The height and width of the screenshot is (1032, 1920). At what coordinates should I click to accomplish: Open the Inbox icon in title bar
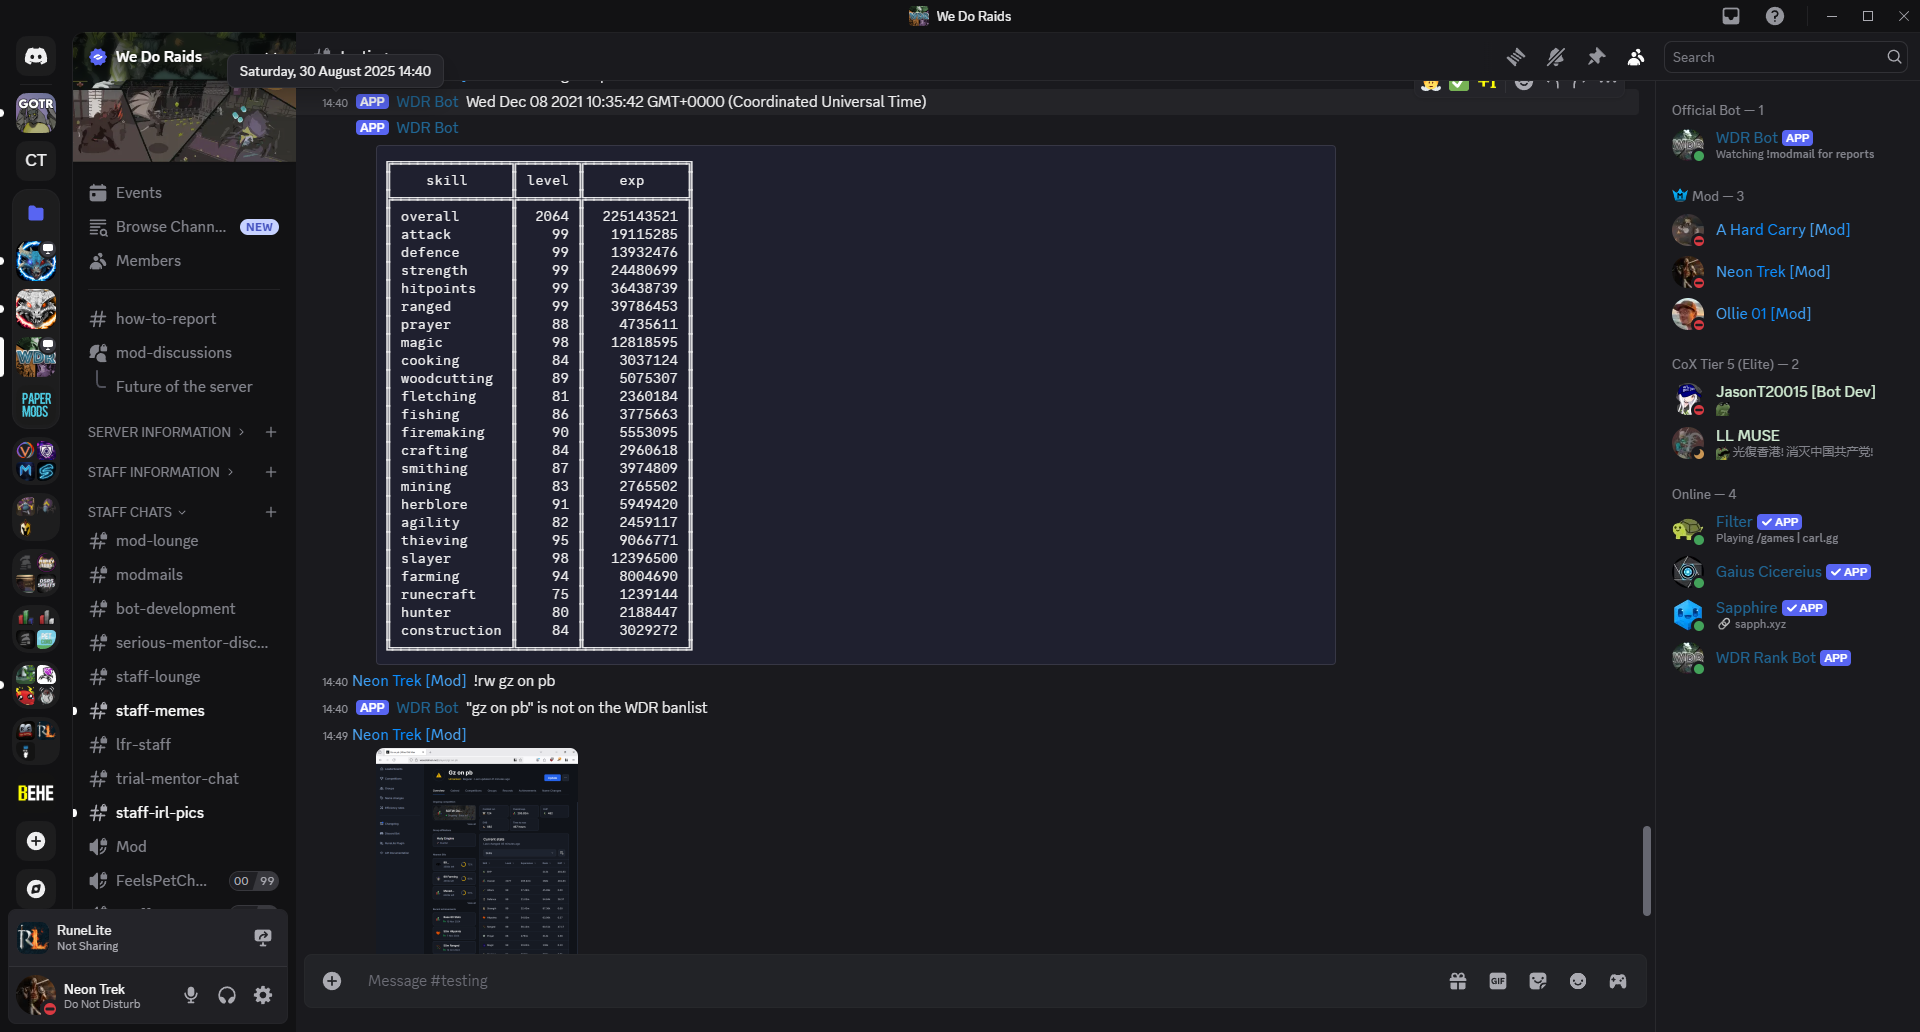coord(1731,16)
